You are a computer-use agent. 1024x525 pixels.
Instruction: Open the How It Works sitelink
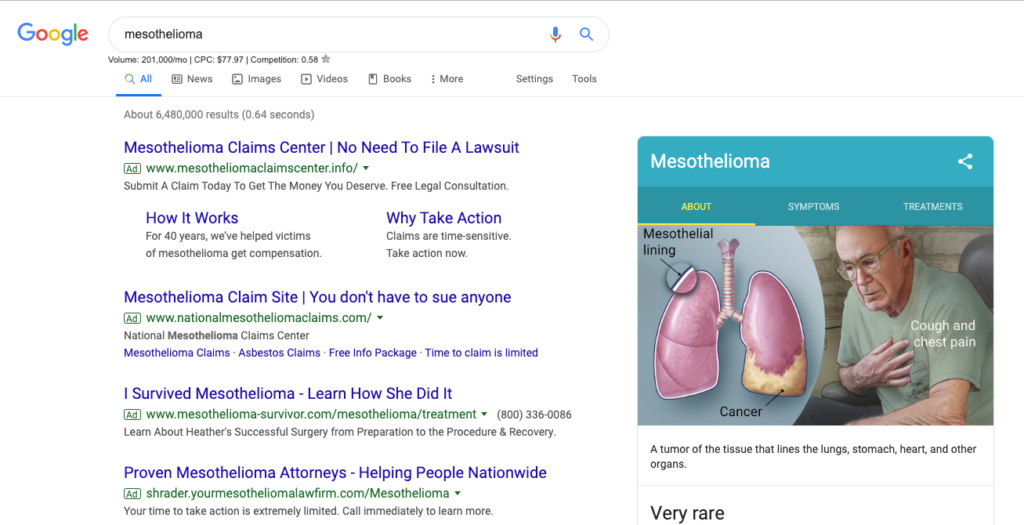pyautogui.click(x=192, y=218)
